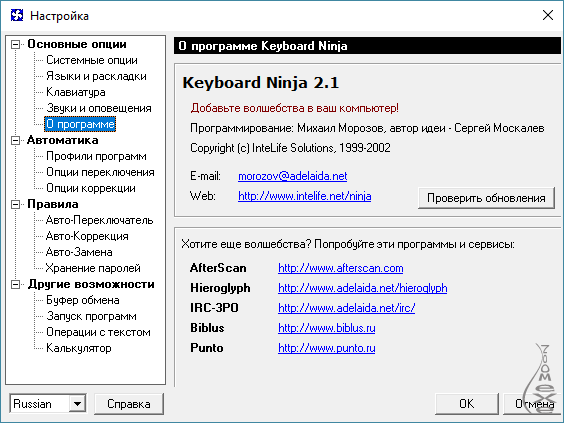Collapse the Основные опции tree group

(x=15, y=44)
